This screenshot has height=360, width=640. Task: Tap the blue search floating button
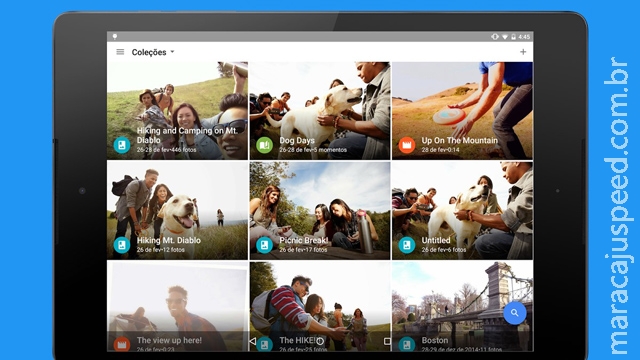(x=515, y=313)
